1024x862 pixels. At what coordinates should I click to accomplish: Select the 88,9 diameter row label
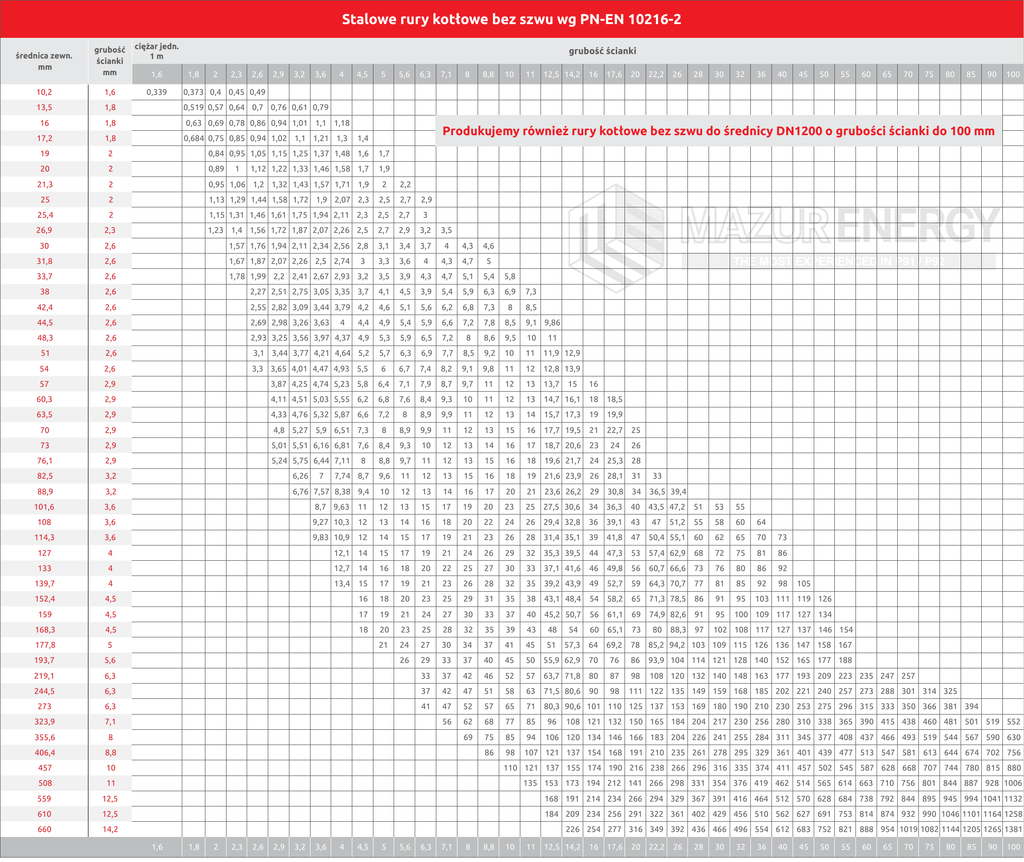tap(44, 491)
